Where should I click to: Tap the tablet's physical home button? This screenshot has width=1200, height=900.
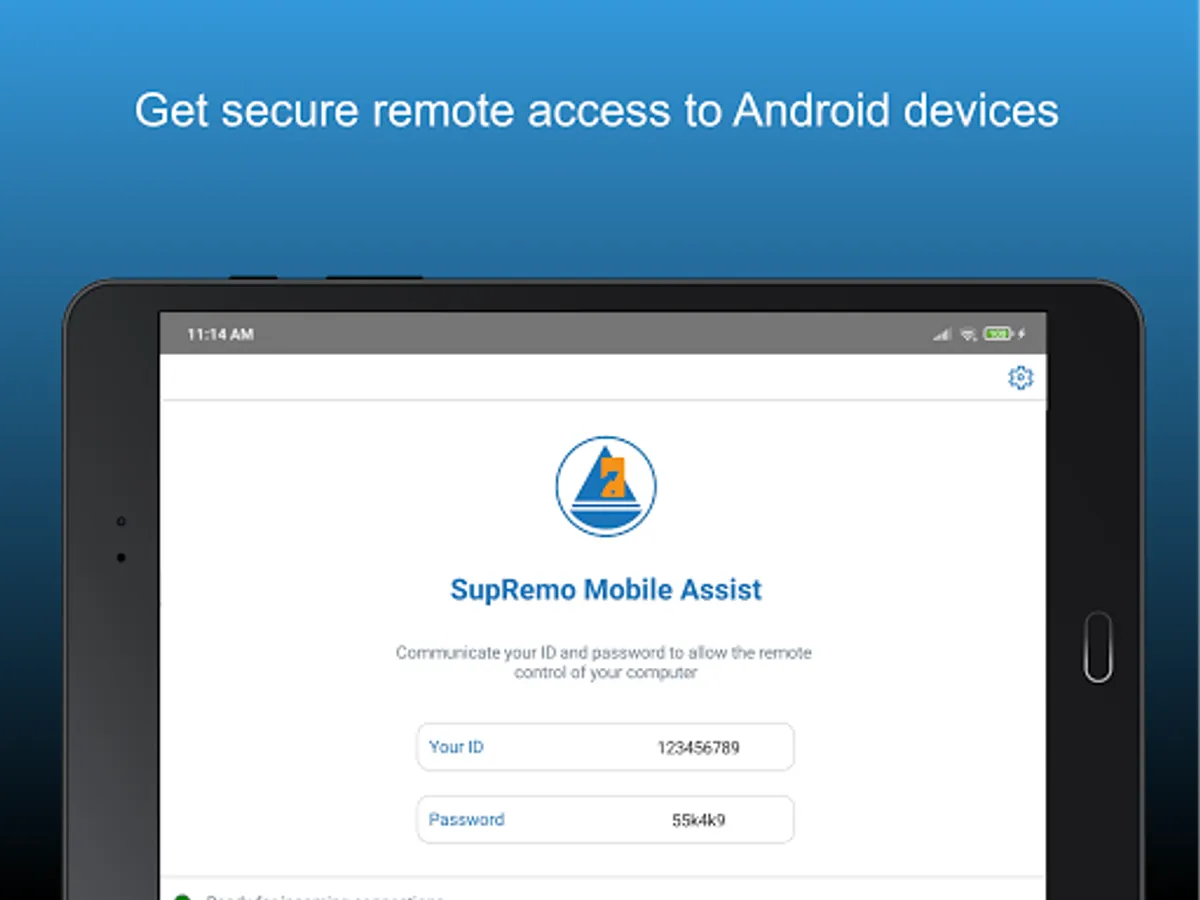(x=1098, y=647)
